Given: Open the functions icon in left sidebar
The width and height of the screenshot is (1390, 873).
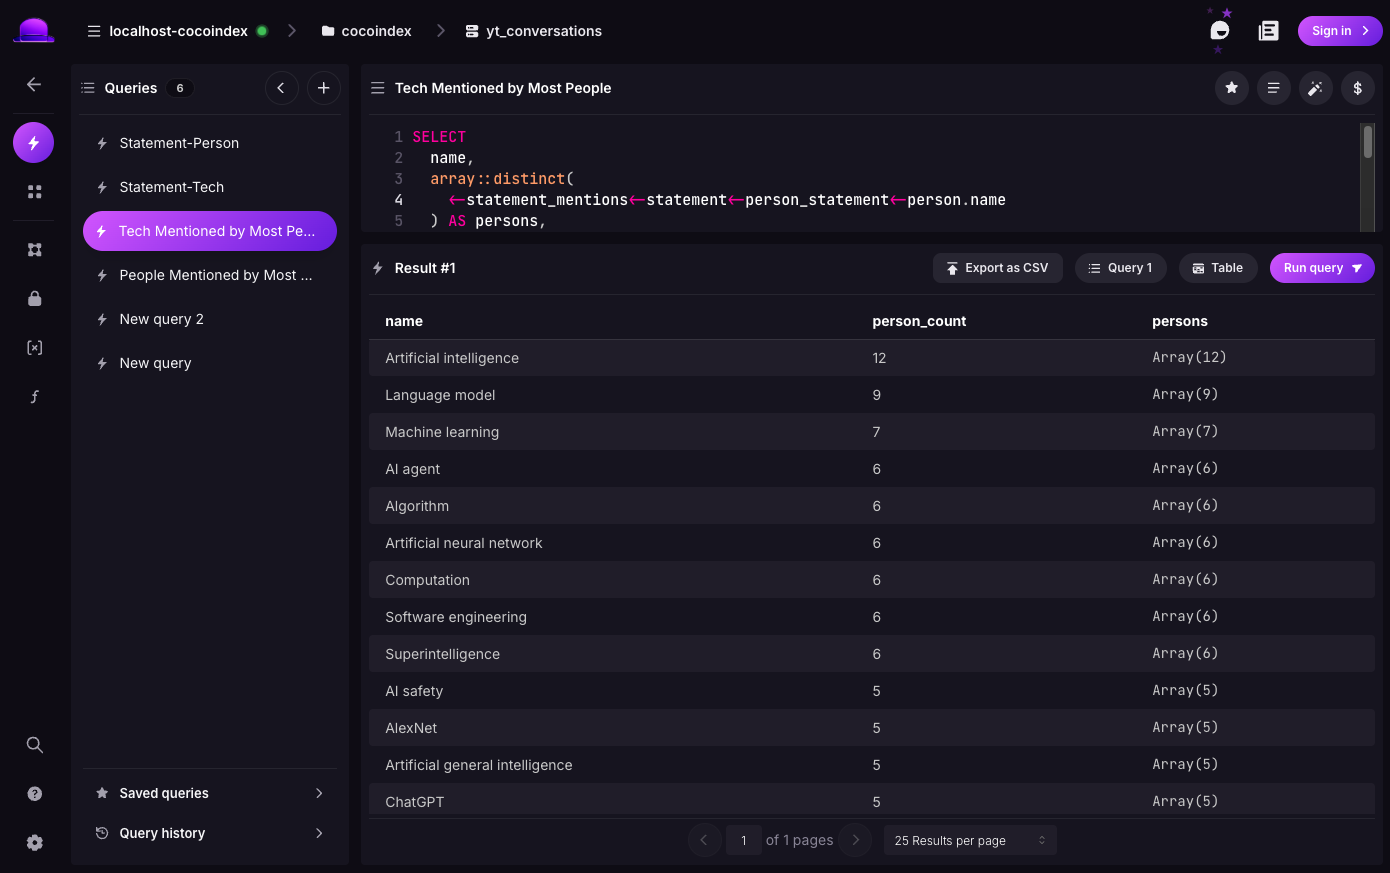Looking at the screenshot, I should coord(34,397).
